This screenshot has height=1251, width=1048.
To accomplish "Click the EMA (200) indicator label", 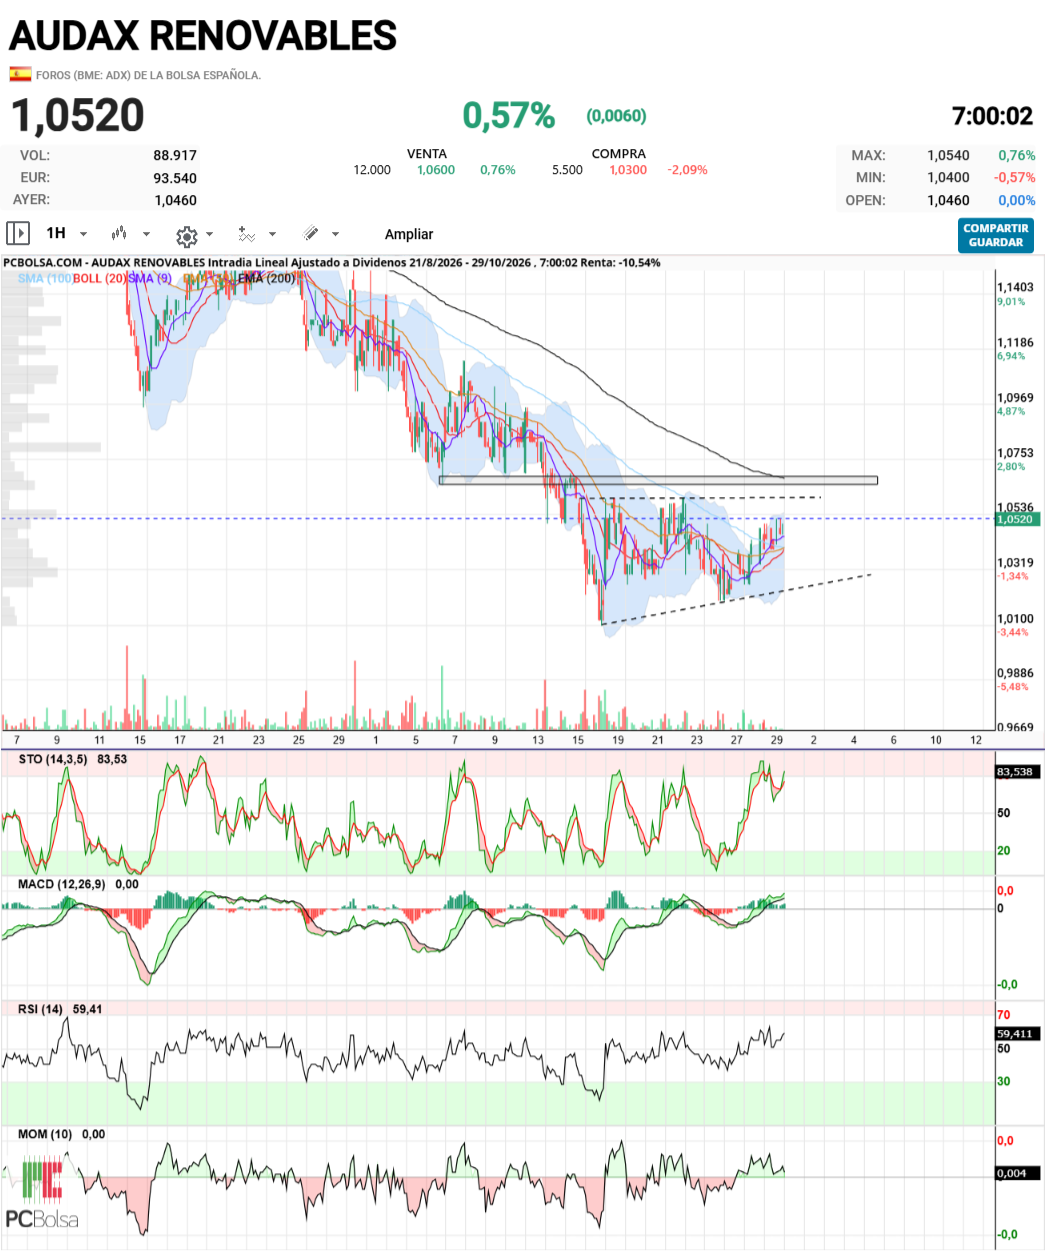I will 266,278.
